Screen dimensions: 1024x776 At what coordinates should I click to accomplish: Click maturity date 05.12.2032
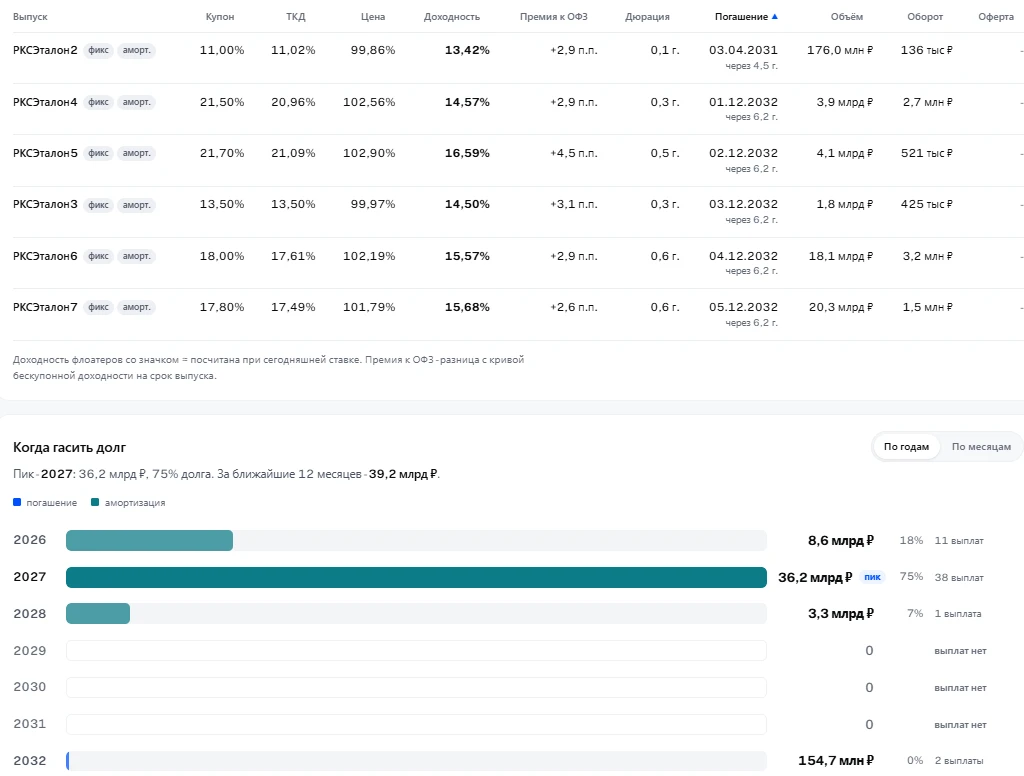tap(743, 307)
